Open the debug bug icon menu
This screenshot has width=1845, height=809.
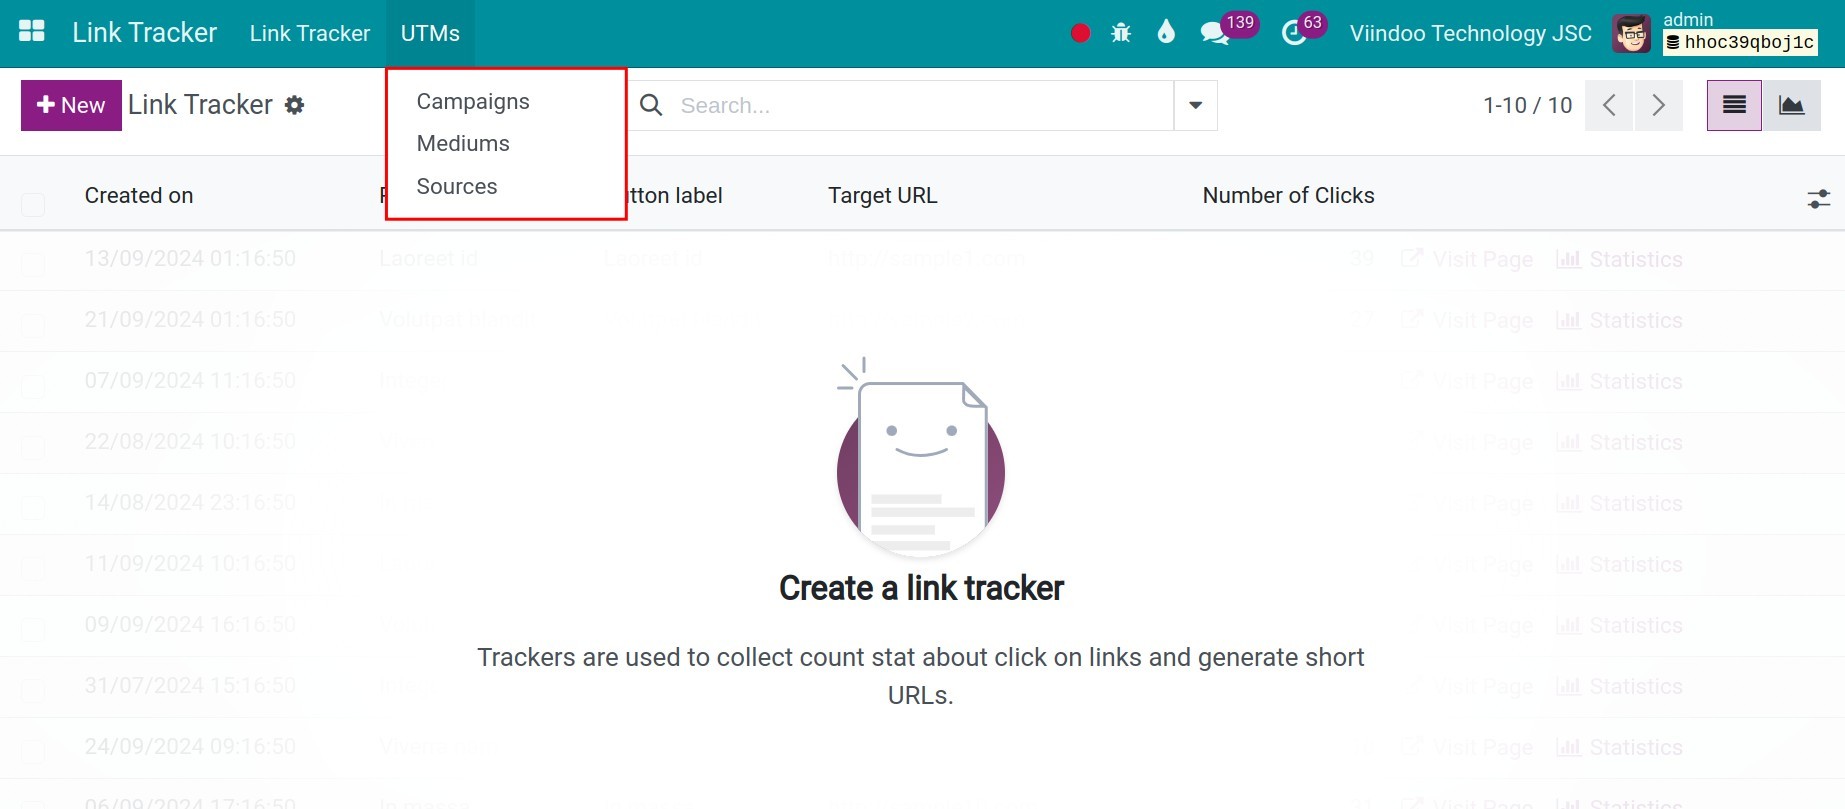click(1121, 33)
